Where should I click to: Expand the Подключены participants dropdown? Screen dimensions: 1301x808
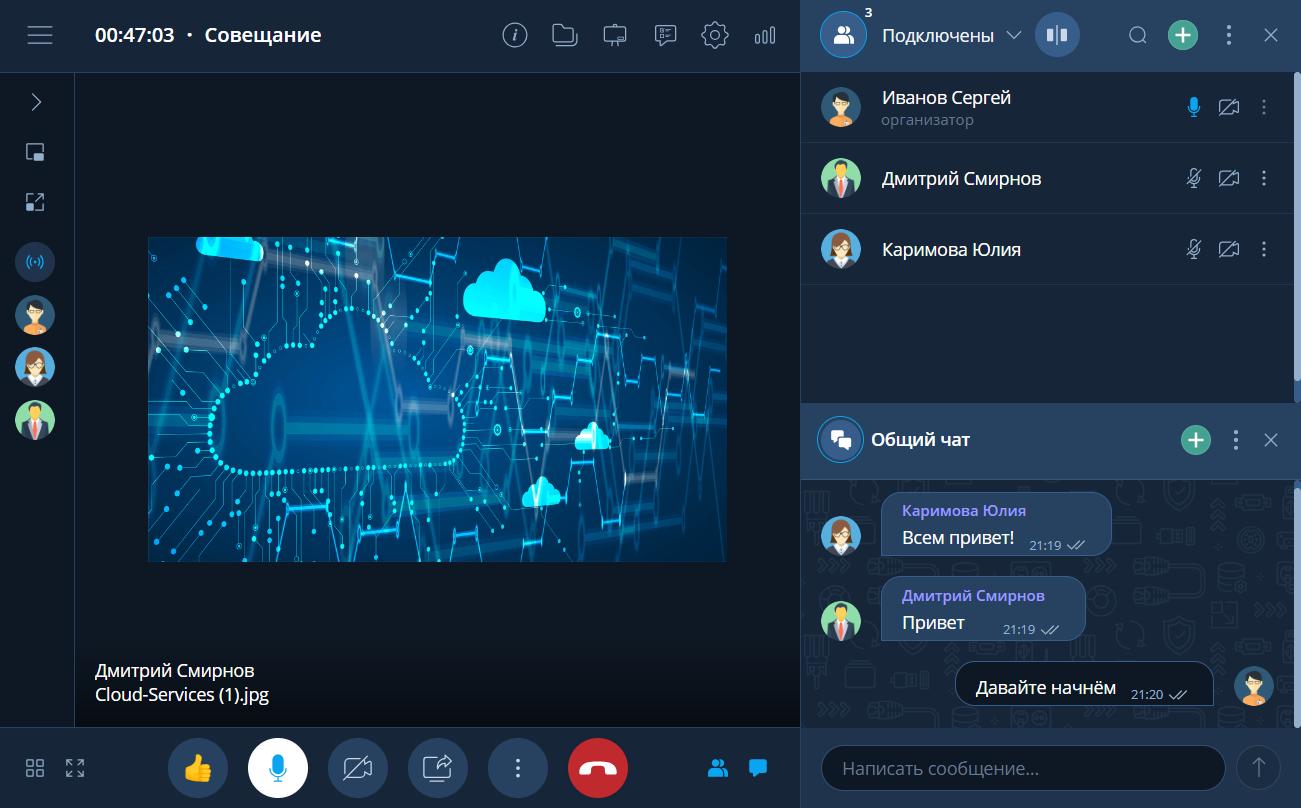1013,36
